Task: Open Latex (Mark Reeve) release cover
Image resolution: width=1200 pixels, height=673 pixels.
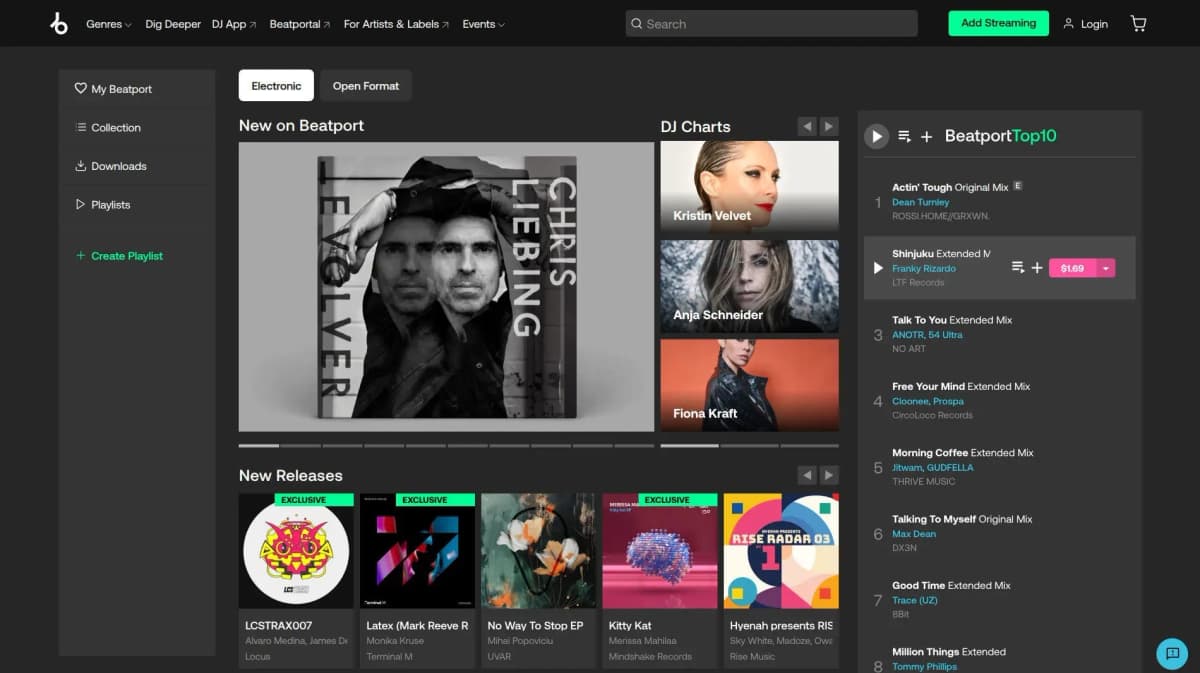Action: (x=417, y=551)
